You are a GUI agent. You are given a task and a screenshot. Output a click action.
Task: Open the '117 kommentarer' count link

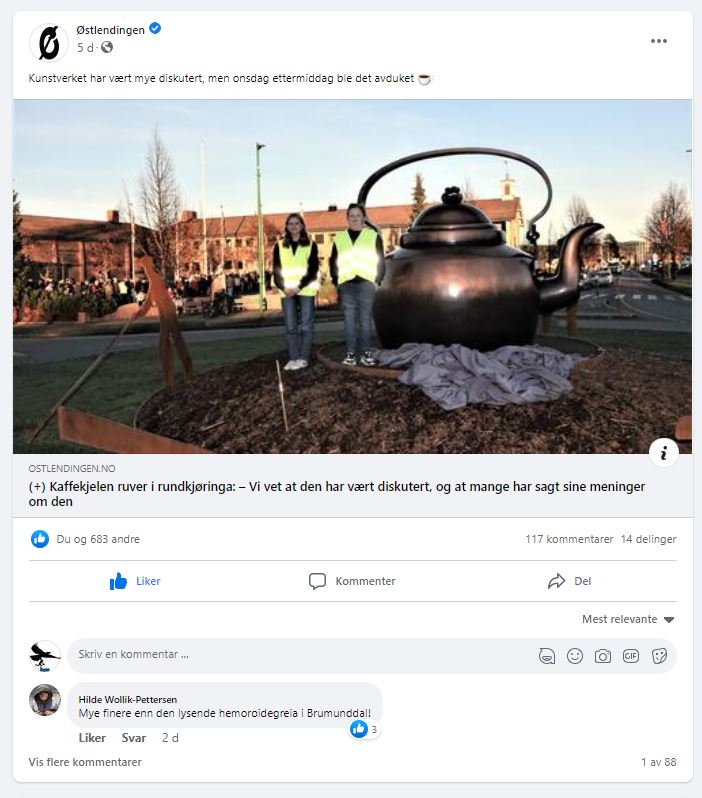(569, 539)
